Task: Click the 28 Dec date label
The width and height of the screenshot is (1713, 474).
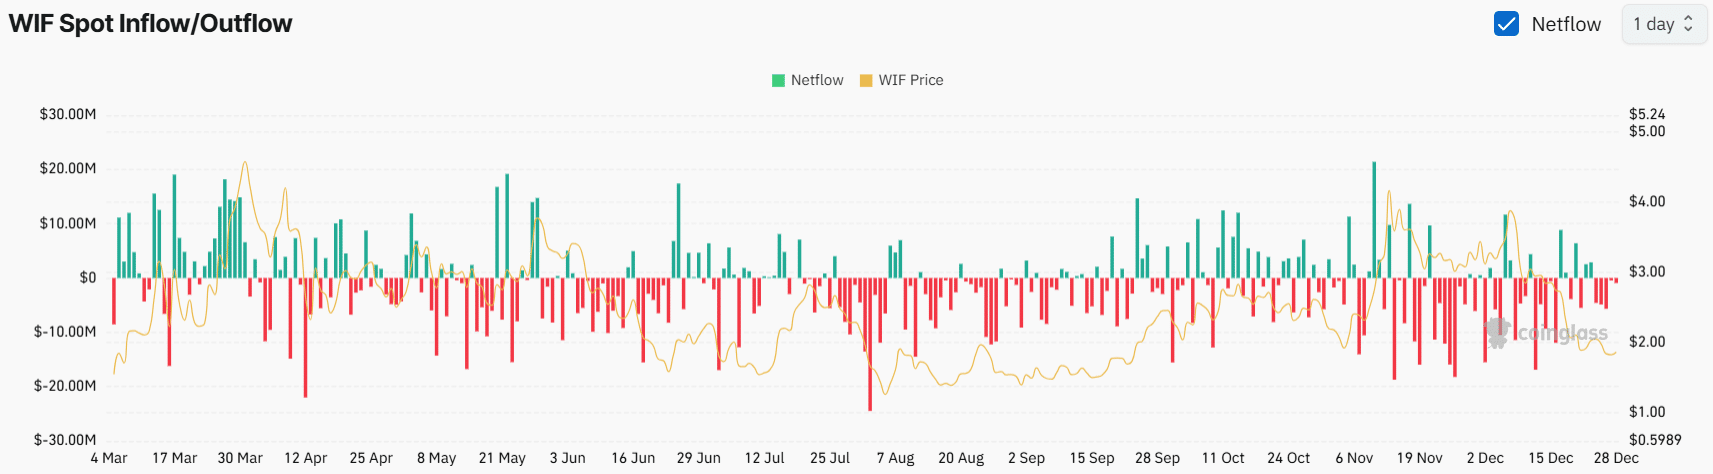Action: (1616, 458)
